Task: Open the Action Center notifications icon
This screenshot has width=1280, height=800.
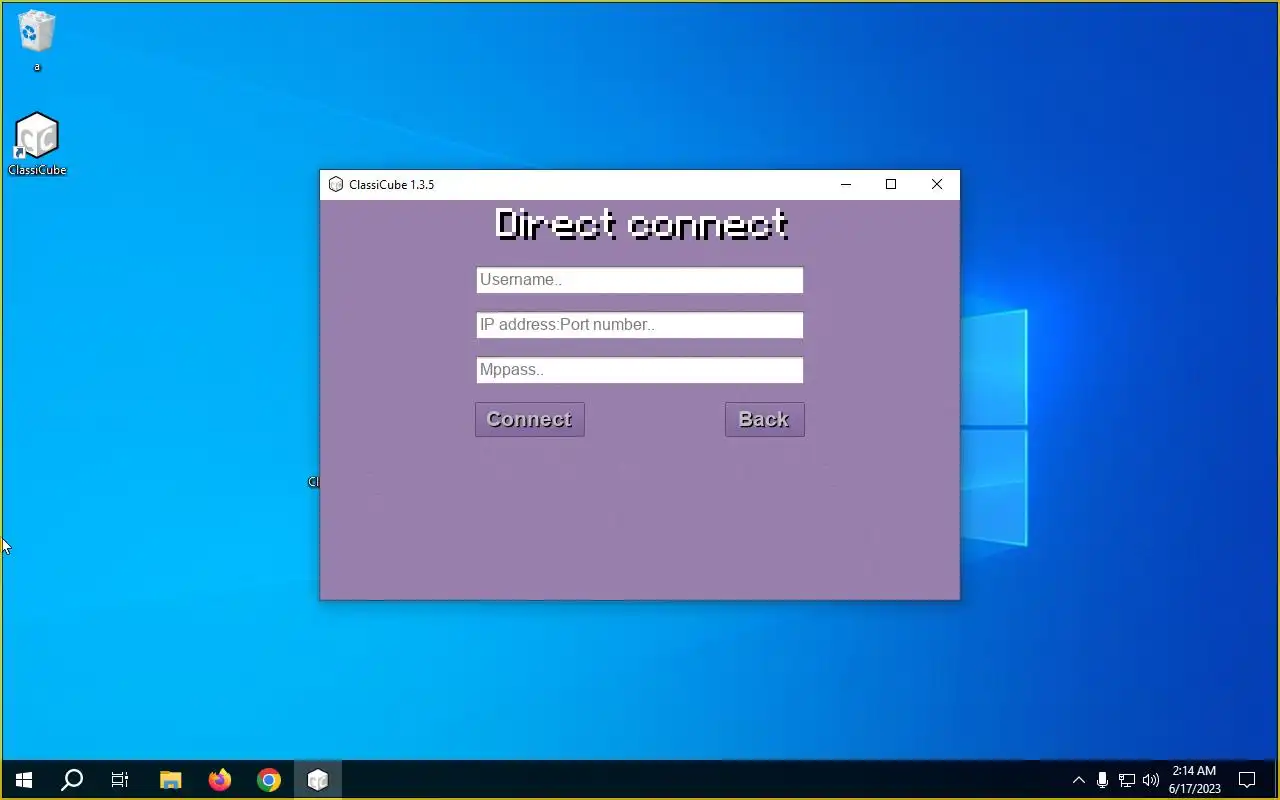Action: point(1247,780)
